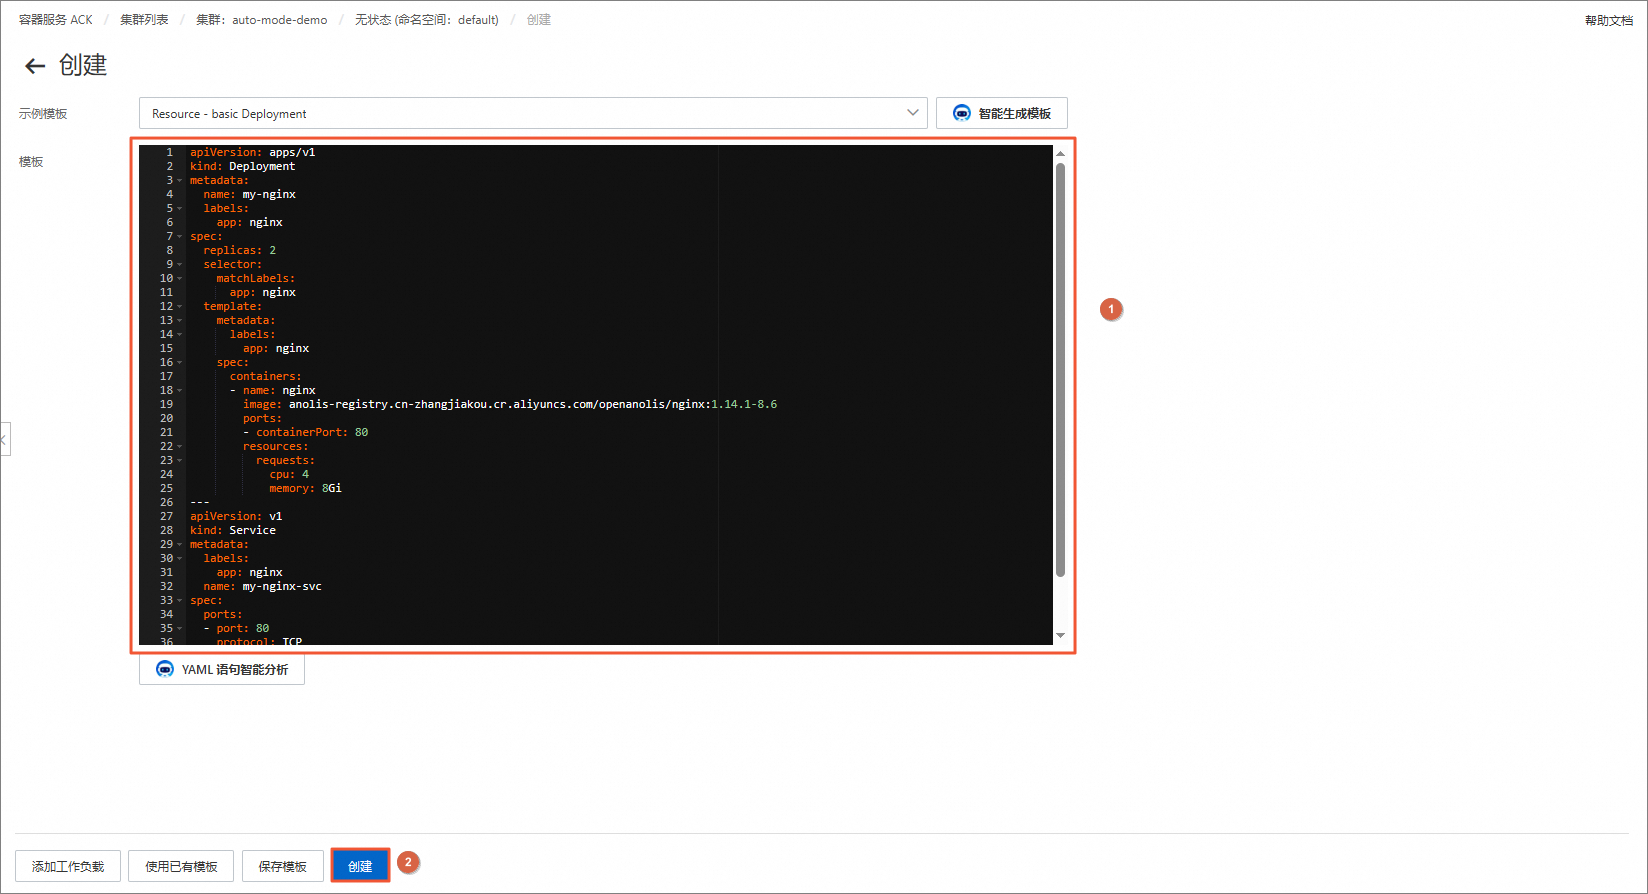Click the '---' separator on line 26
This screenshot has width=1648, height=894.
pyautogui.click(x=200, y=503)
